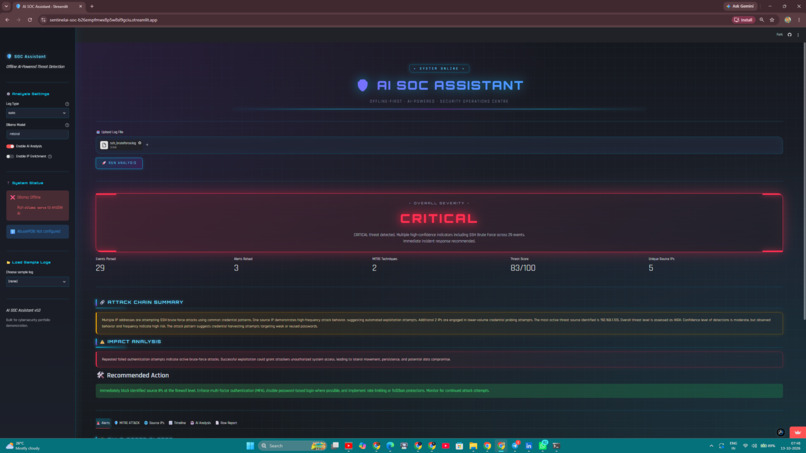Click the CRITICAL severity heading
Viewport: 806px width, 453px height.
439,219
